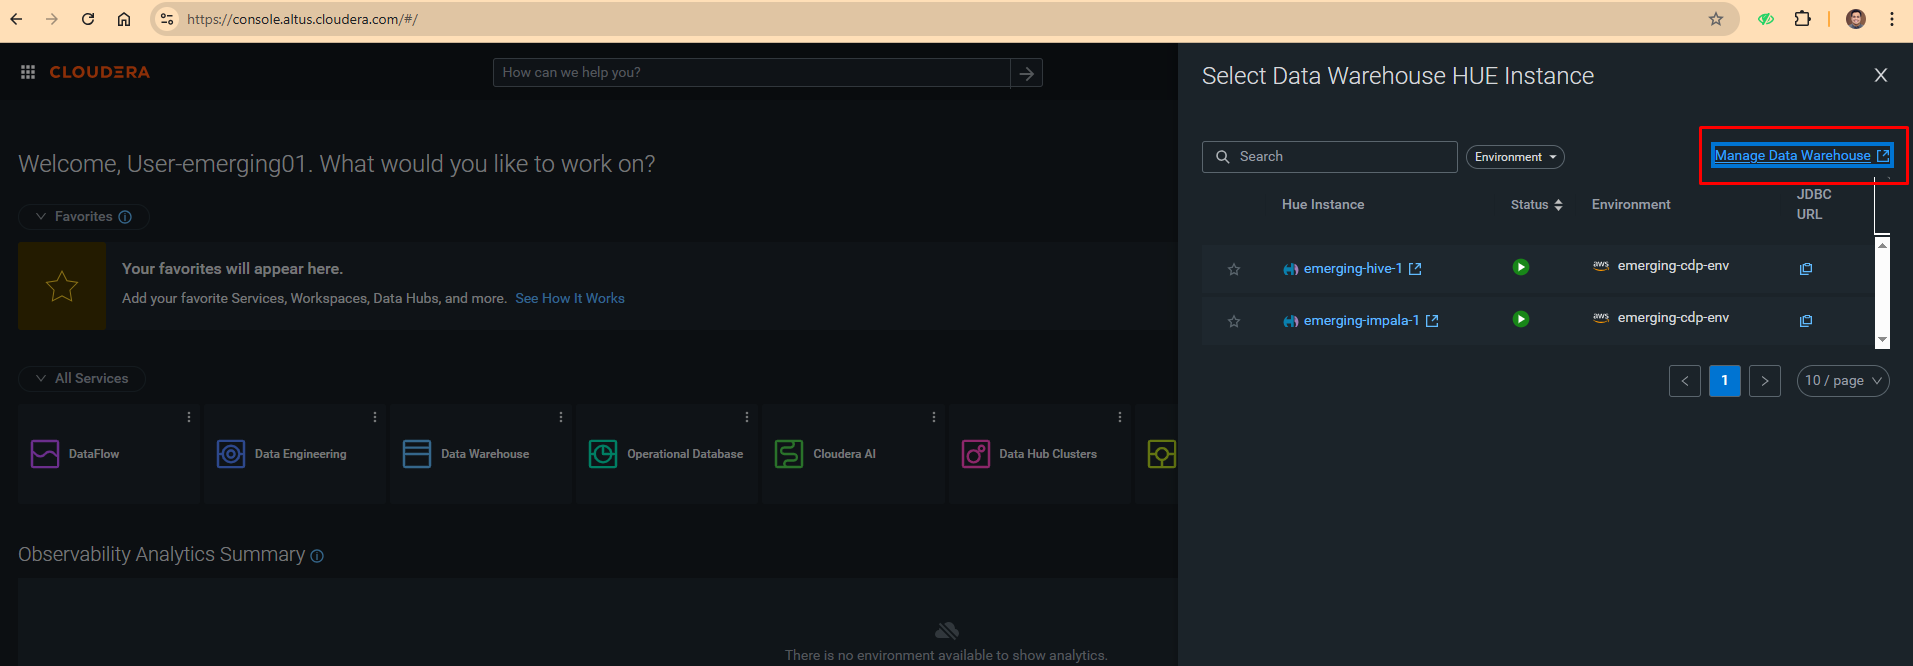Open DataFlow tile options menu
Viewport: 1913px width, 666px height.
point(189,417)
